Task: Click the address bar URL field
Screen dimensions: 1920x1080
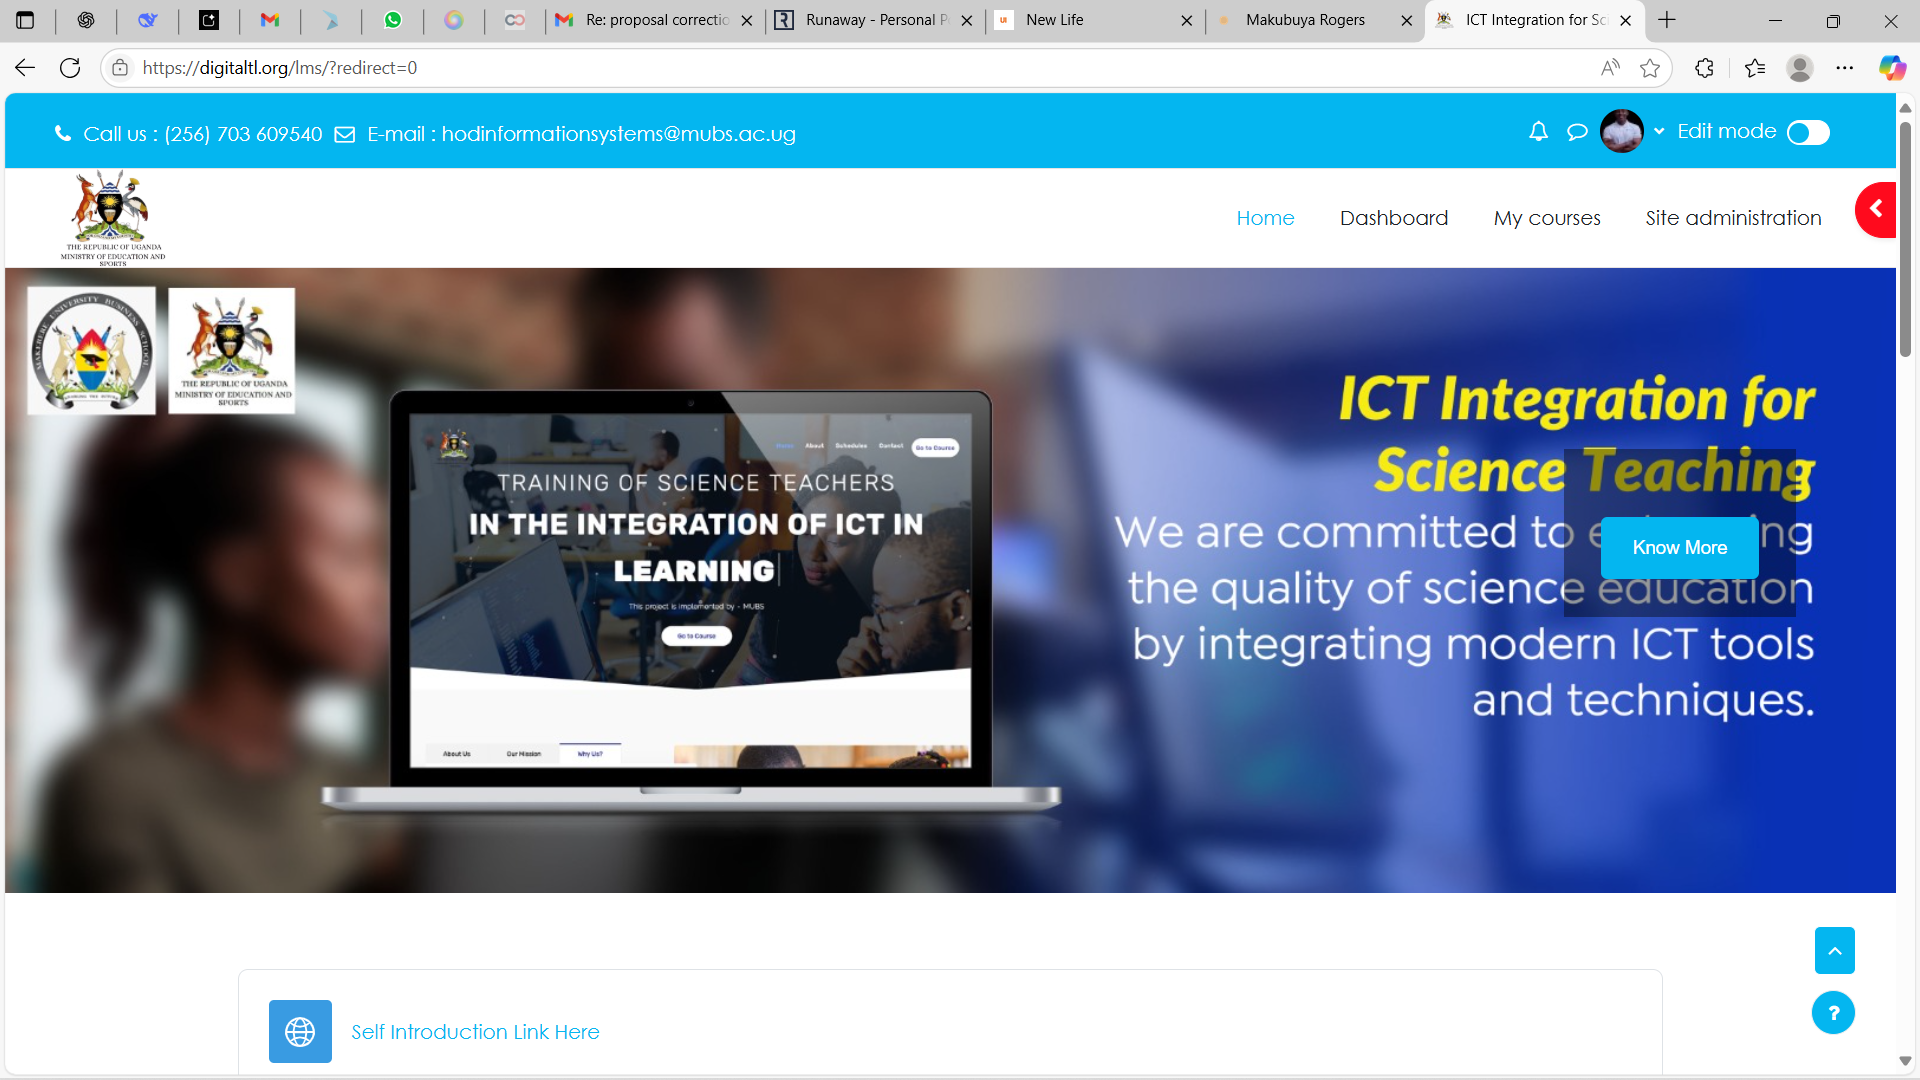Action: click(800, 68)
